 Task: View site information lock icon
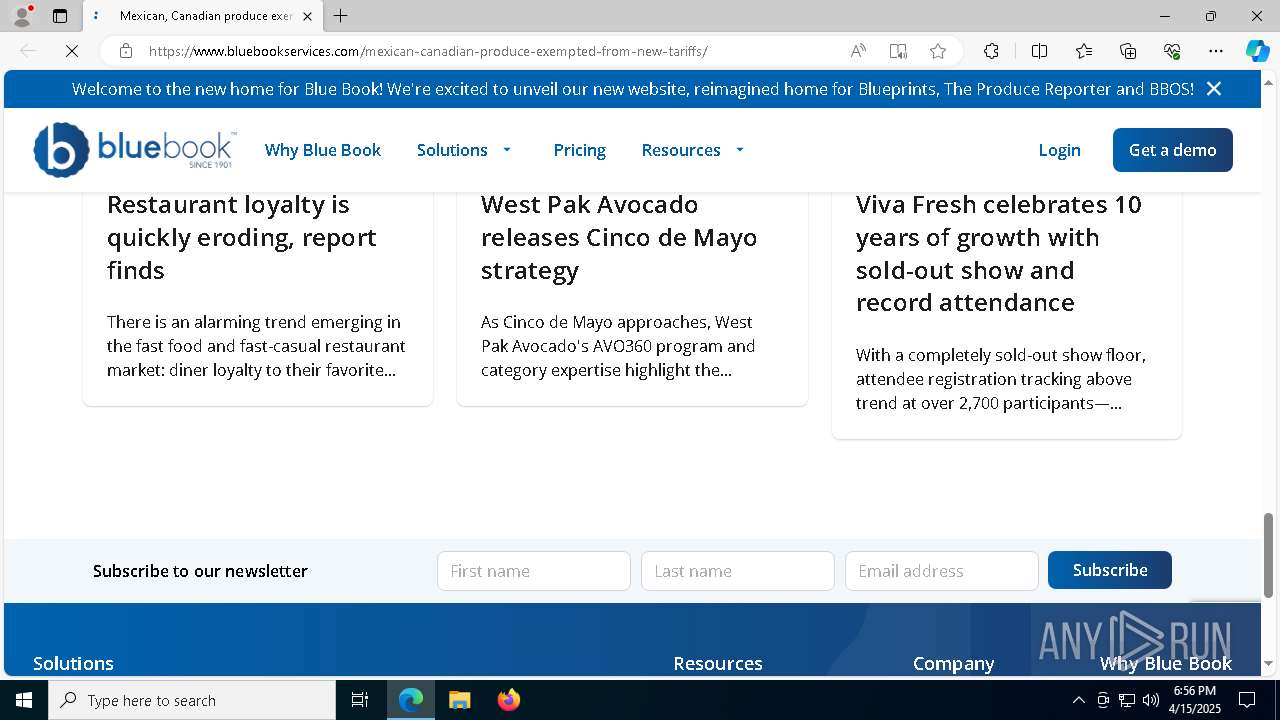tap(125, 51)
